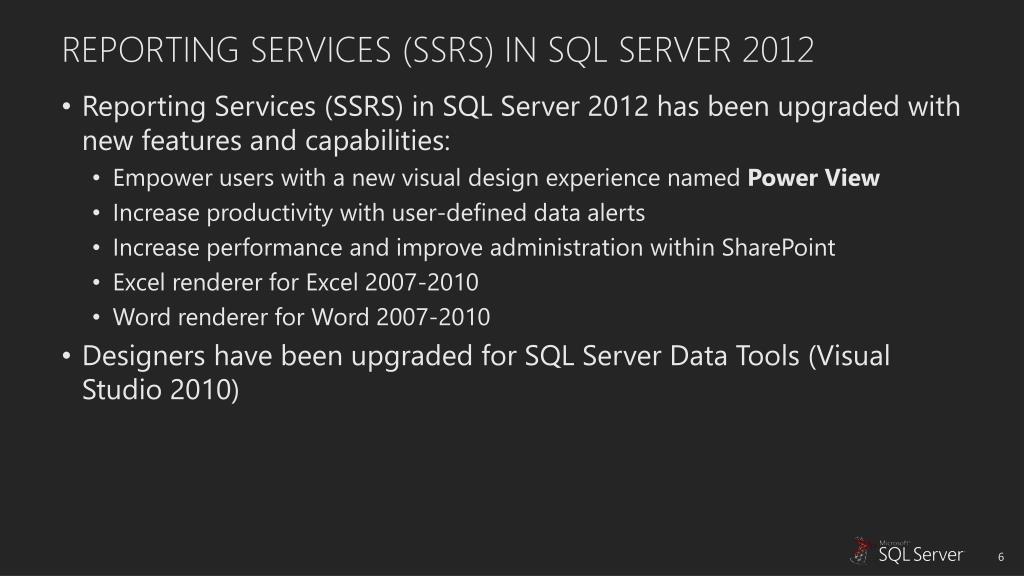Click the bullet dot before Excel renderer
Screen dimensions: 1024x576
97,283
